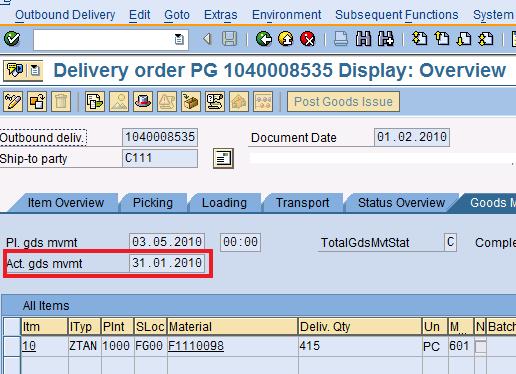Click item type cell ZTAN
Image resolution: width=516 pixels, height=374 pixels.
(84, 346)
